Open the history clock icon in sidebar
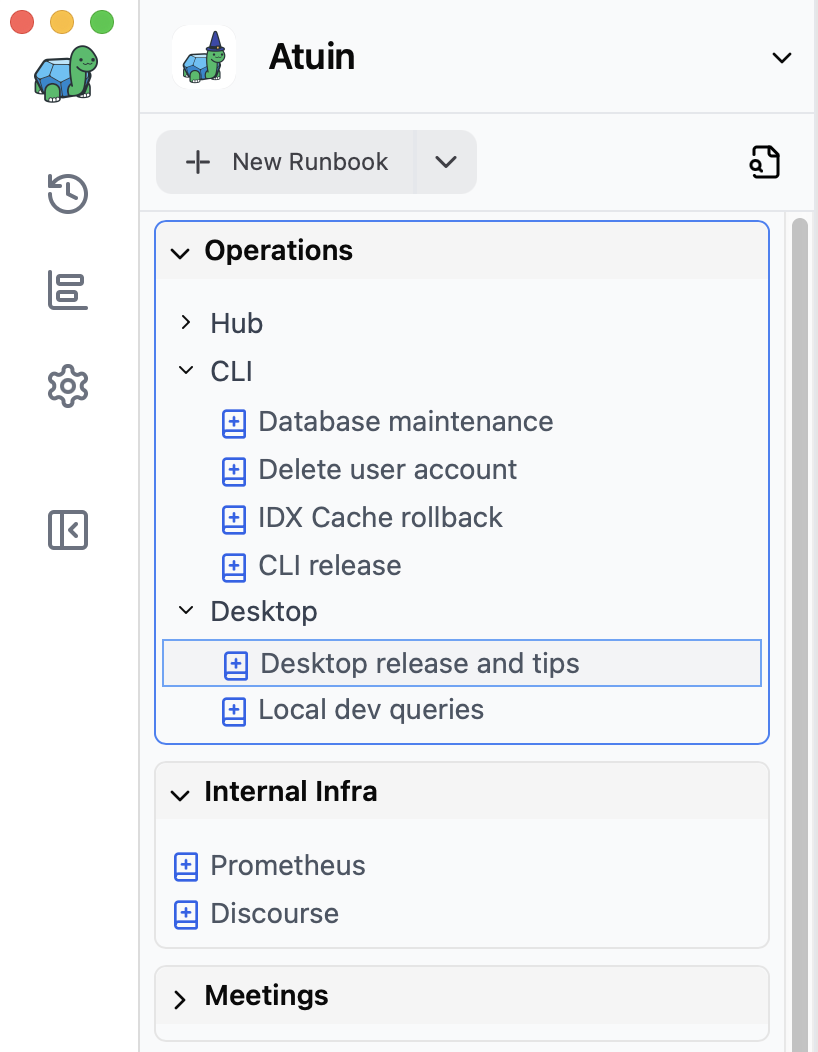 pyautogui.click(x=68, y=194)
